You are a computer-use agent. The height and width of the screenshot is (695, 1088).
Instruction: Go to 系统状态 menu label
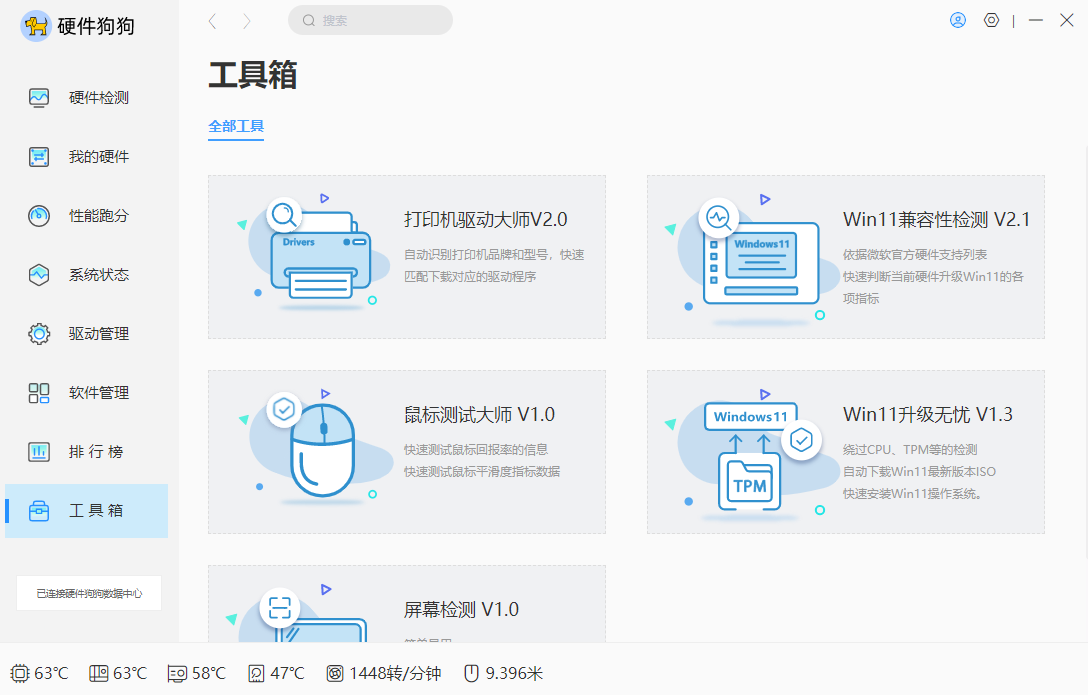99,275
